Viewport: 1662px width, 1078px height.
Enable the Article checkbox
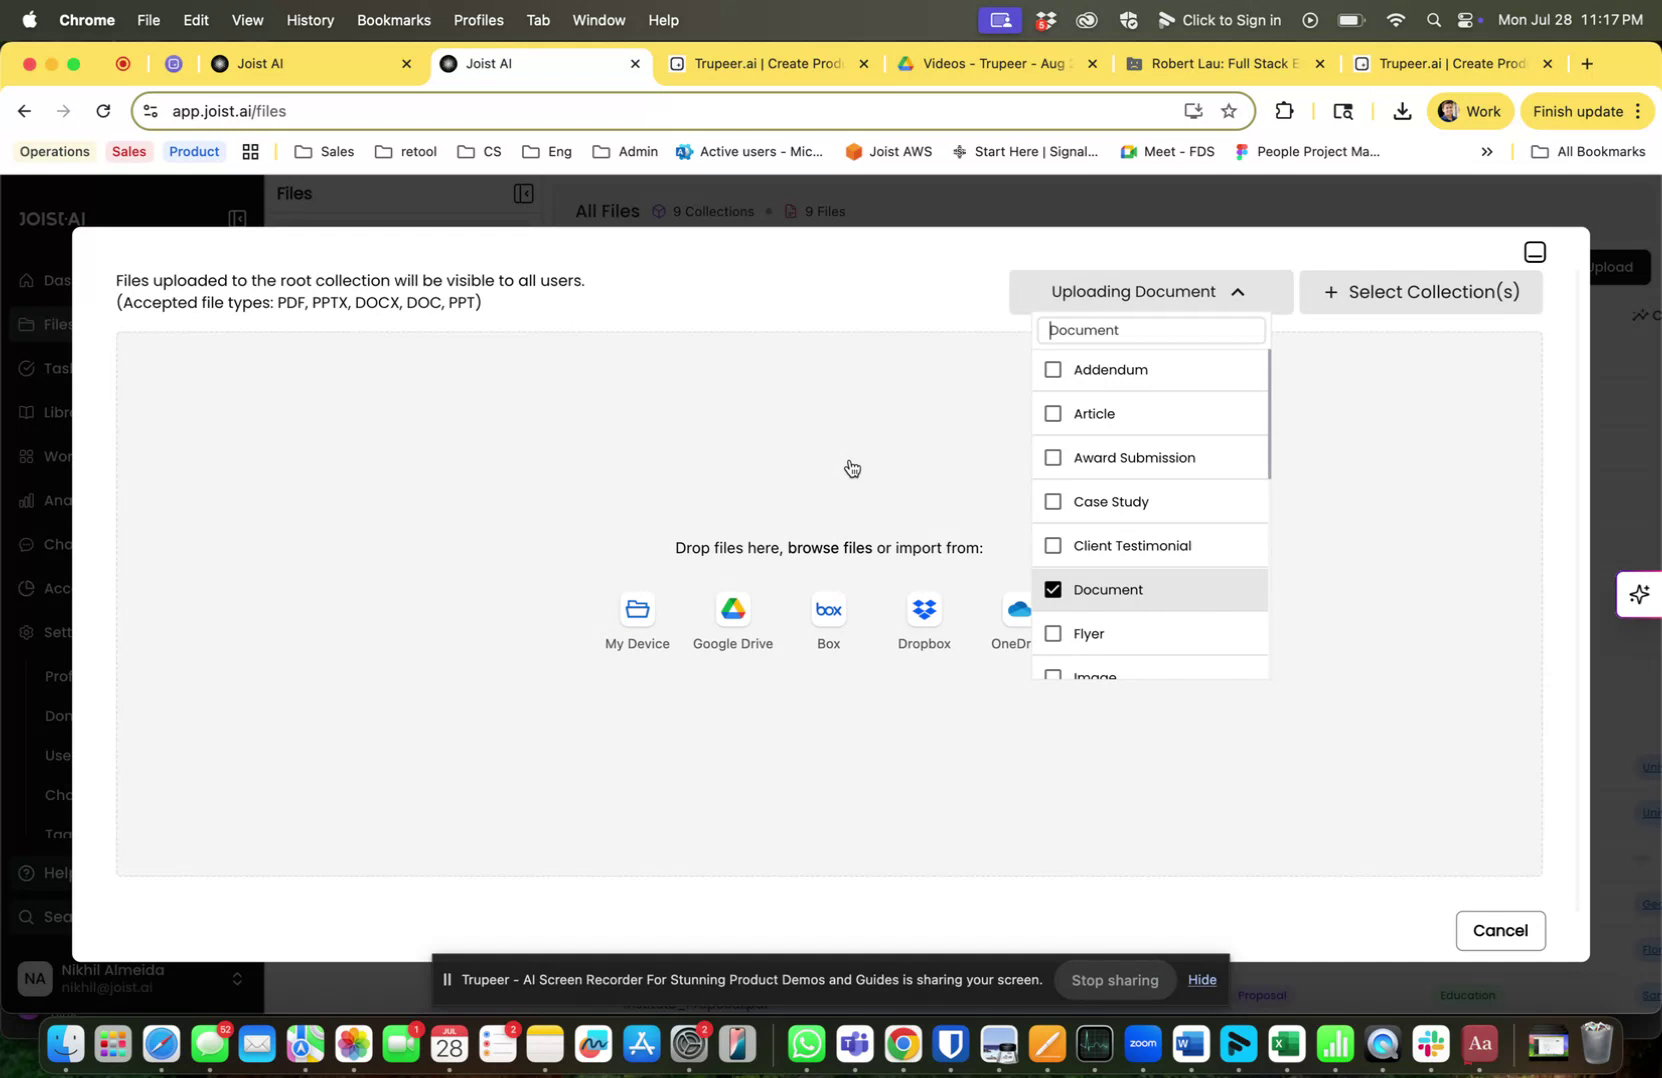[x=1053, y=413]
